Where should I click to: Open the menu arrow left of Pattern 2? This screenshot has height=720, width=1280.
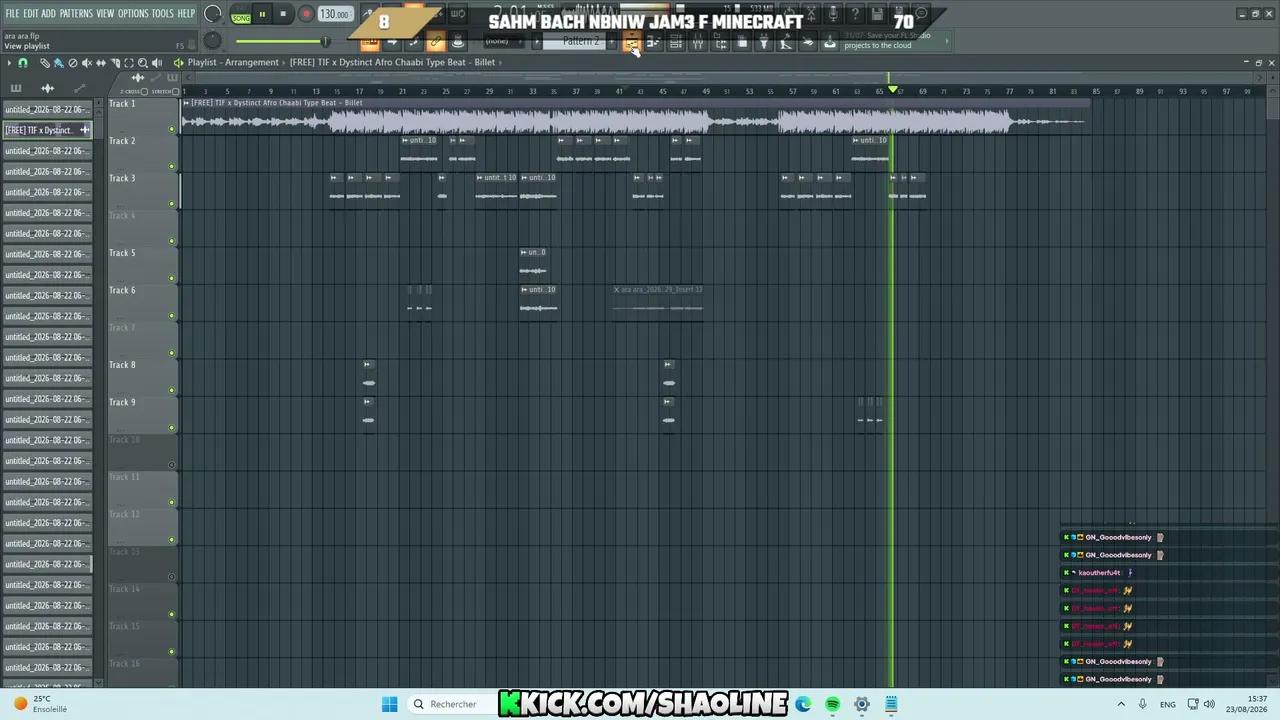point(536,42)
